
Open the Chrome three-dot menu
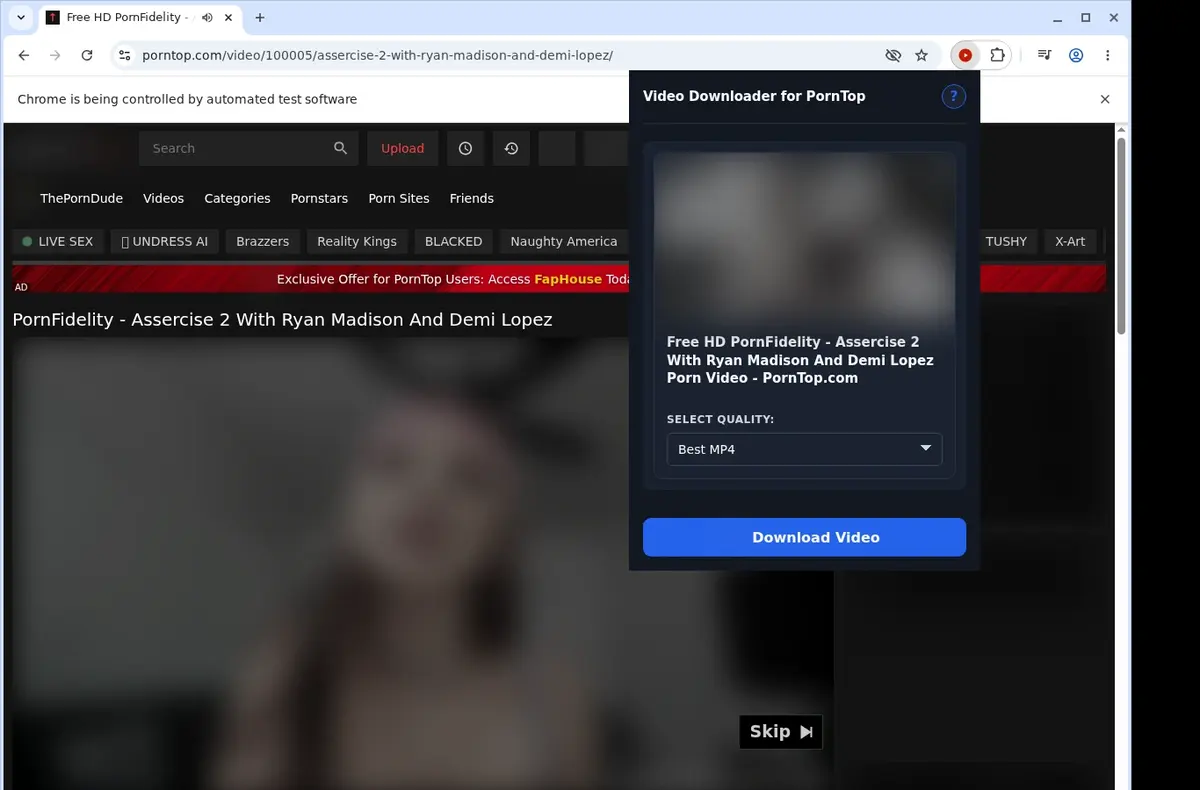tap(1108, 56)
